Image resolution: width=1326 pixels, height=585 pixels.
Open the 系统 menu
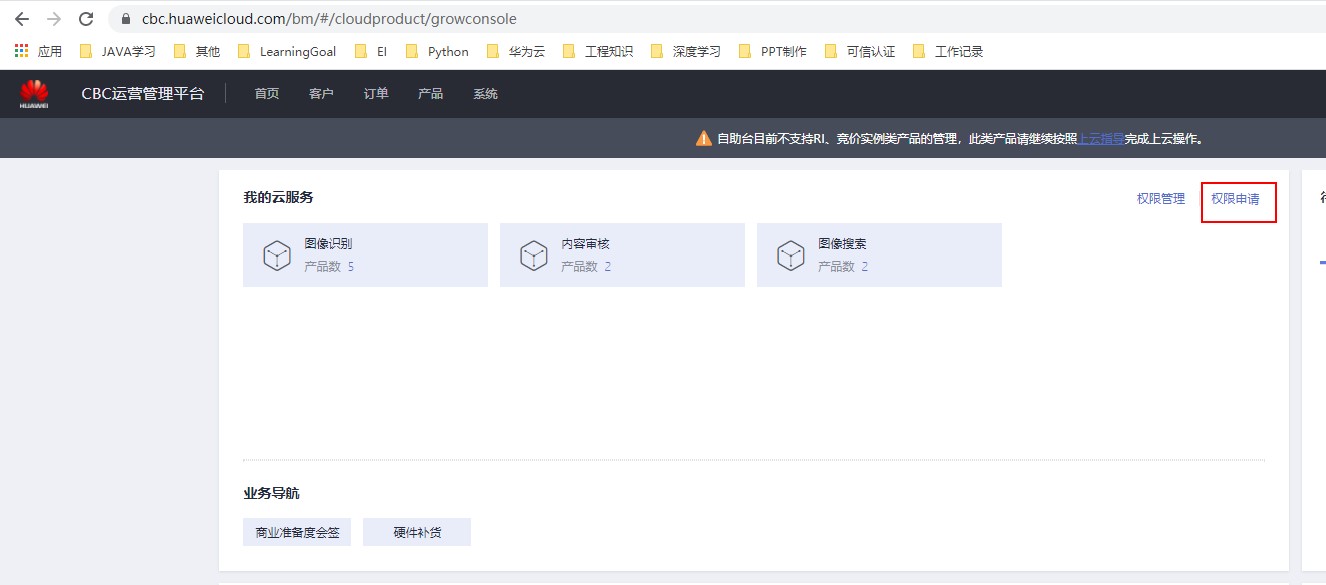(485, 94)
